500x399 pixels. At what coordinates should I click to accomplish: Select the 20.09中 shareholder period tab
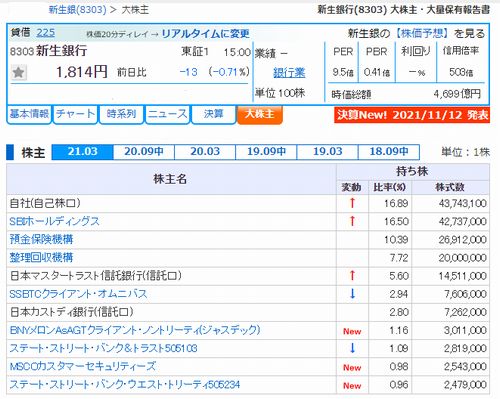point(144,152)
